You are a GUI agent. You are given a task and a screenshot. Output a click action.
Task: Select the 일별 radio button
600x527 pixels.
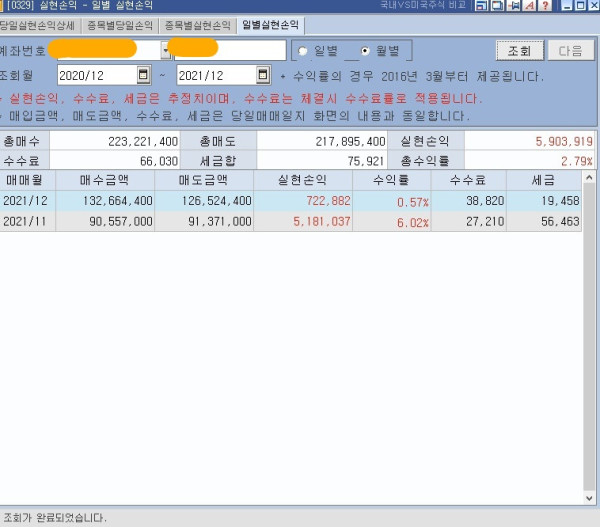(x=303, y=51)
